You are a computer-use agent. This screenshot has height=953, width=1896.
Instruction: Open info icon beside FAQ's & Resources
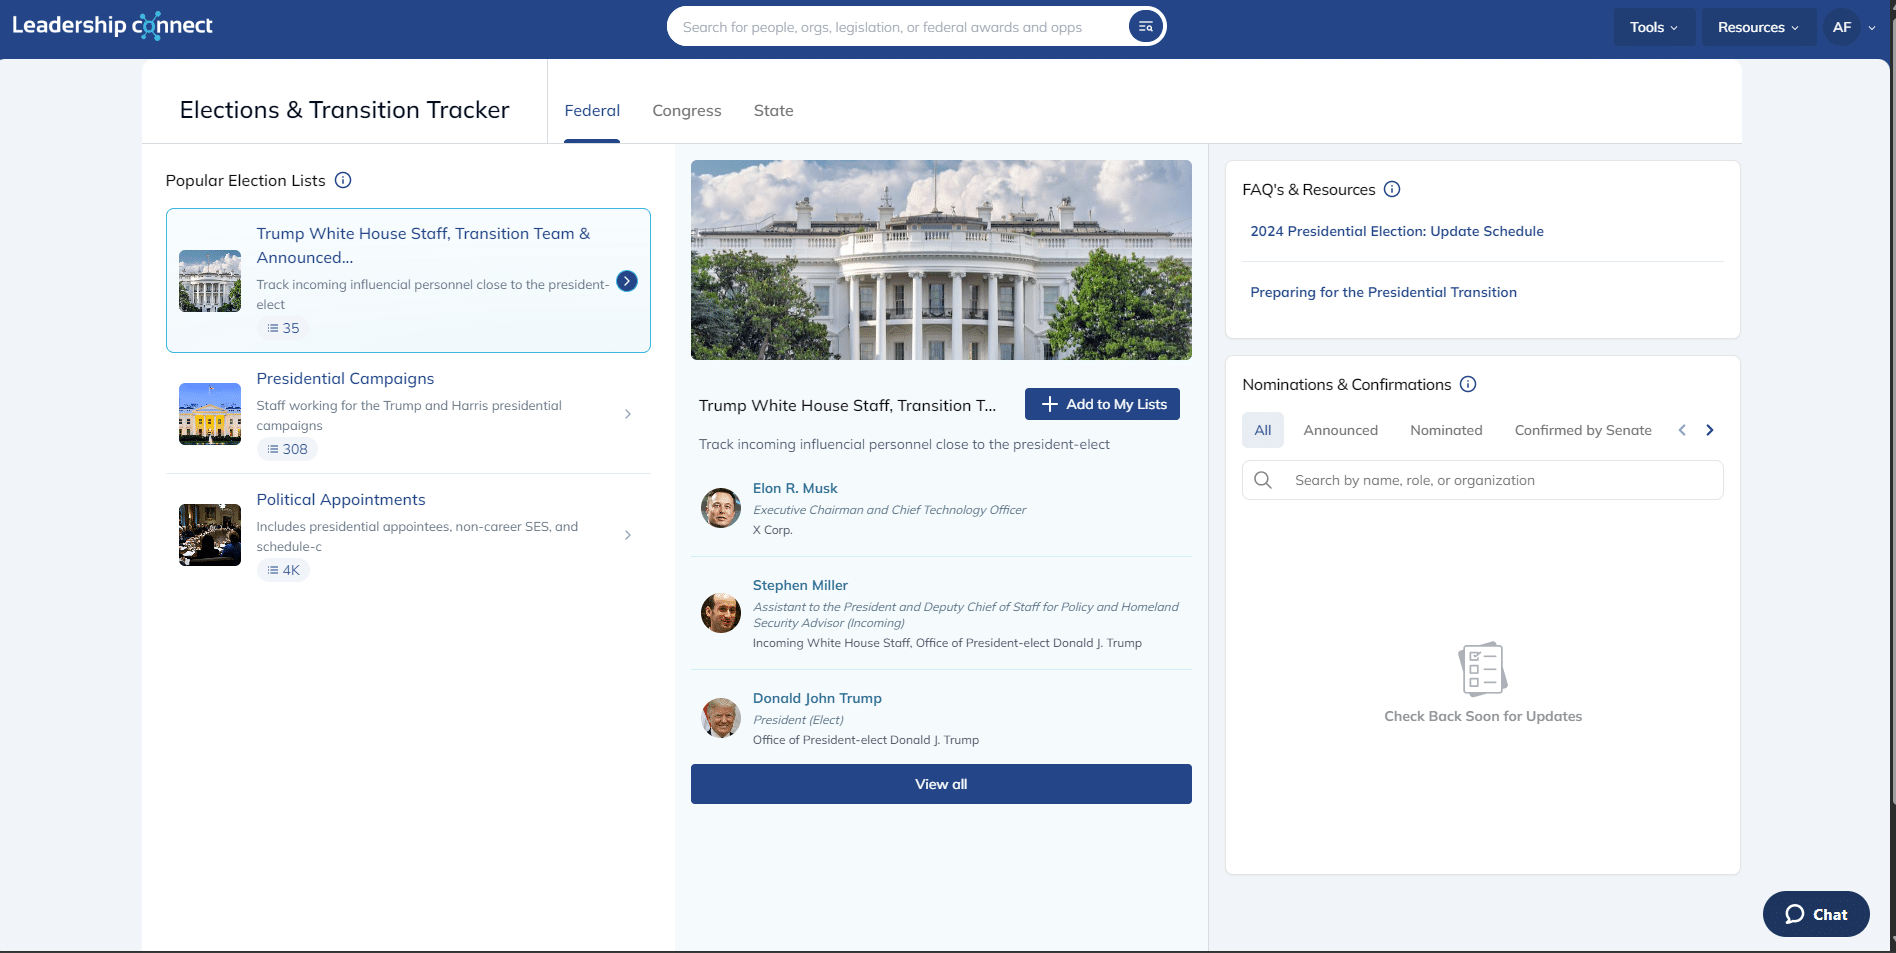pos(1392,189)
